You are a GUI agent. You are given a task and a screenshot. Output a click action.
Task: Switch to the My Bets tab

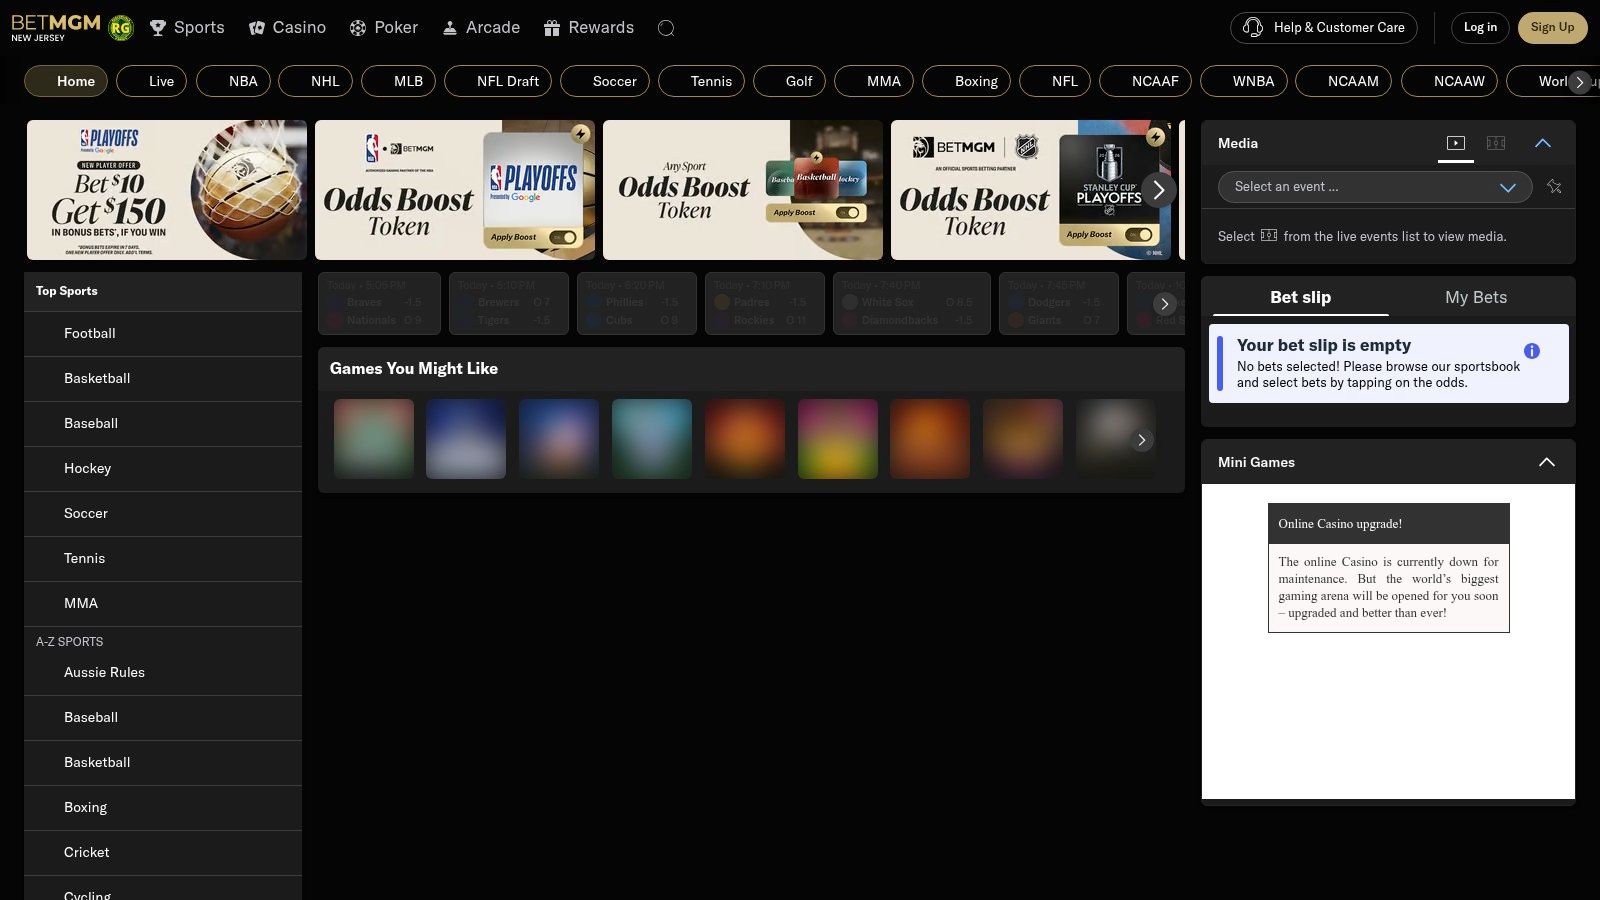(x=1475, y=297)
